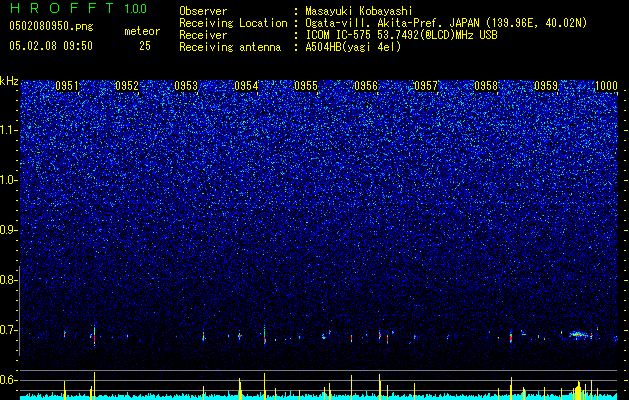Select the file name 0502080950.png
Screen dimensions: 629x400
[51, 26]
